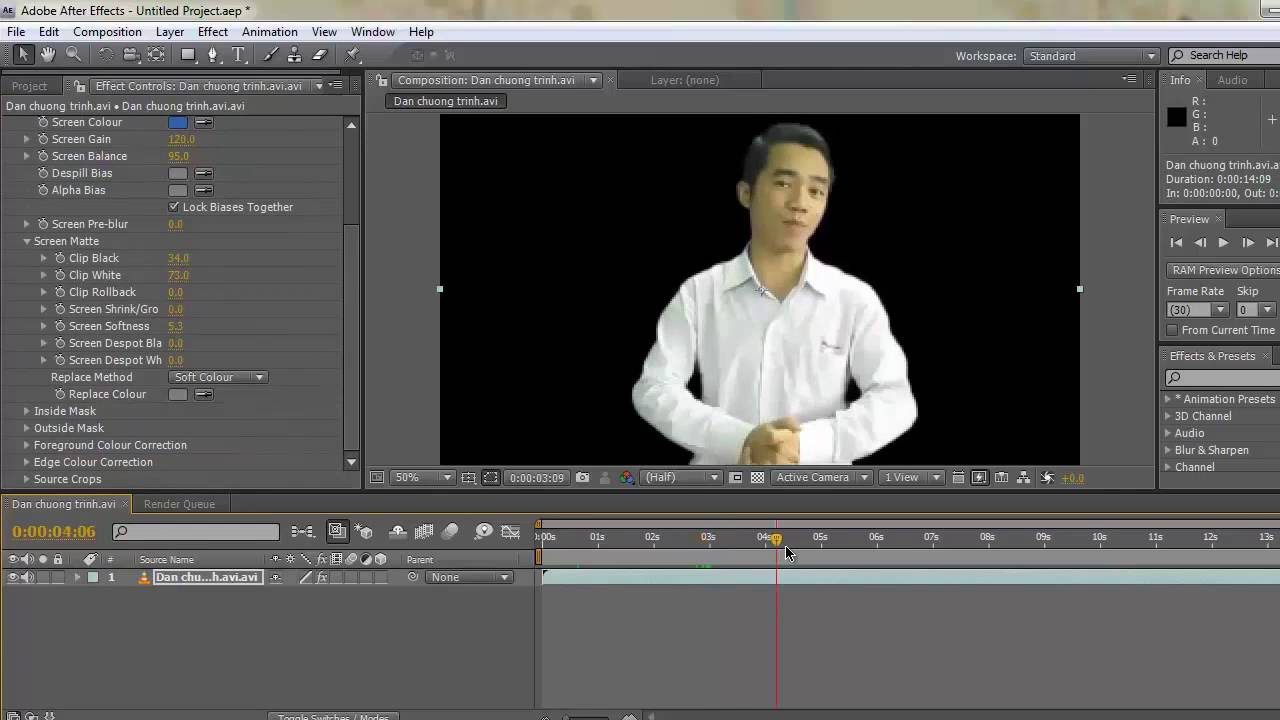Select the Pen tool
This screenshot has height=720, width=1280.
pyautogui.click(x=212, y=55)
